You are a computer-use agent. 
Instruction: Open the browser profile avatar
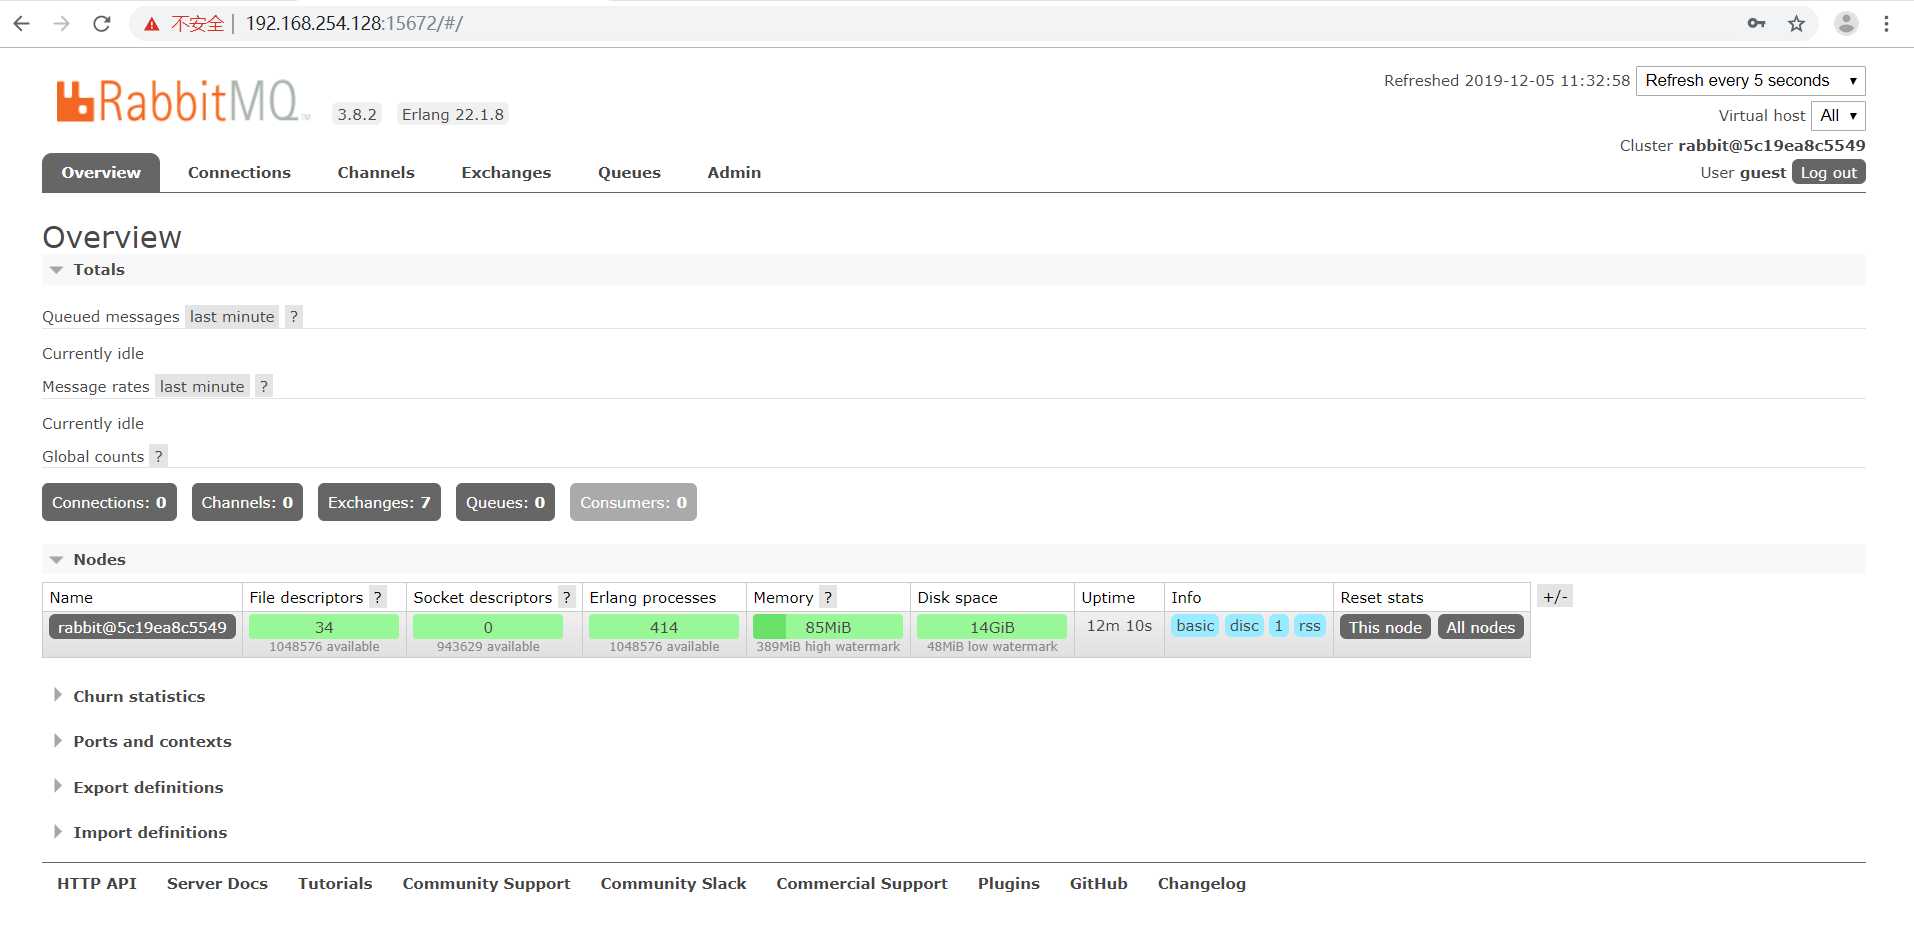pyautogui.click(x=1846, y=24)
